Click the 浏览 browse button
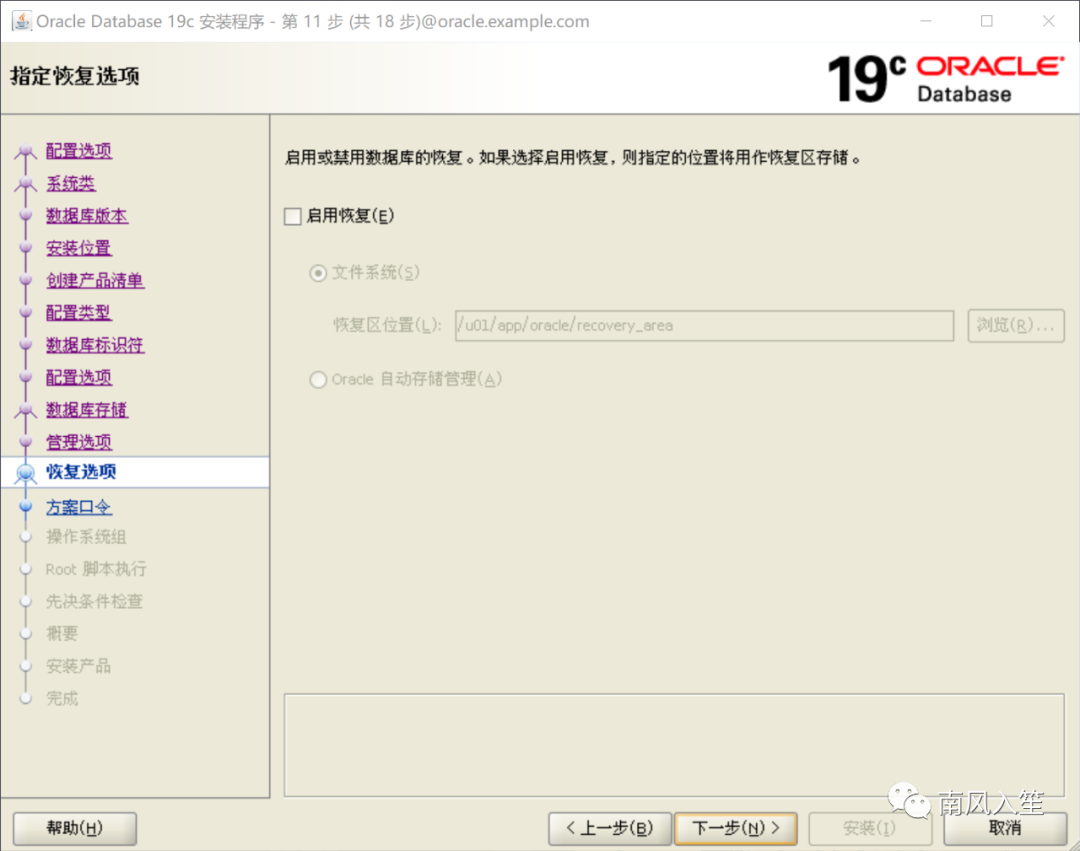Image resolution: width=1080 pixels, height=851 pixels. [1015, 326]
